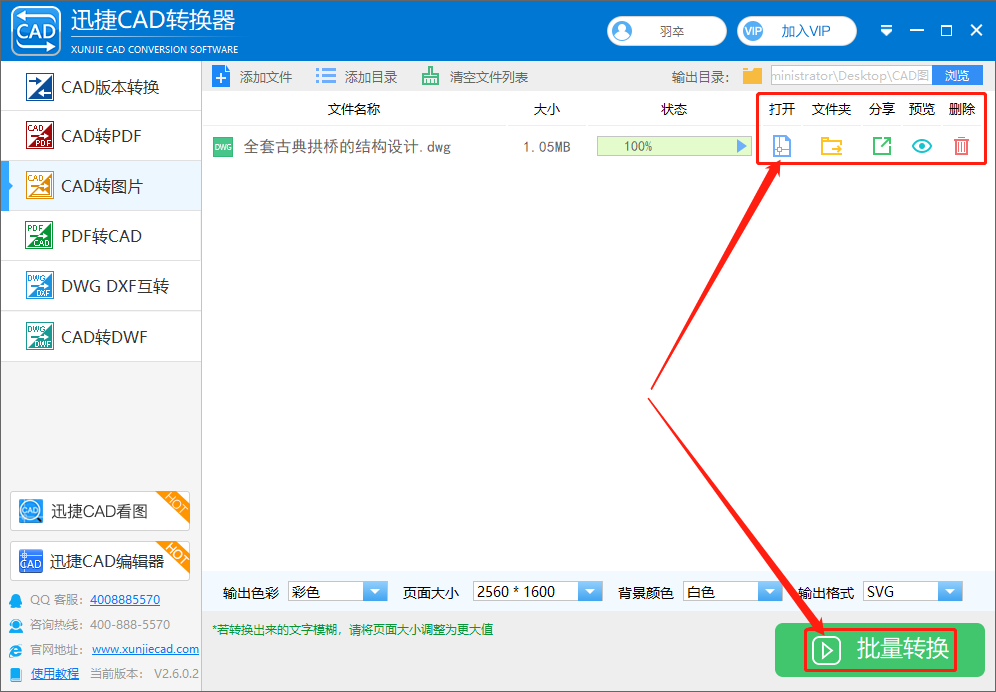
Task: Click the user account 羽卒 button
Action: click(x=666, y=31)
